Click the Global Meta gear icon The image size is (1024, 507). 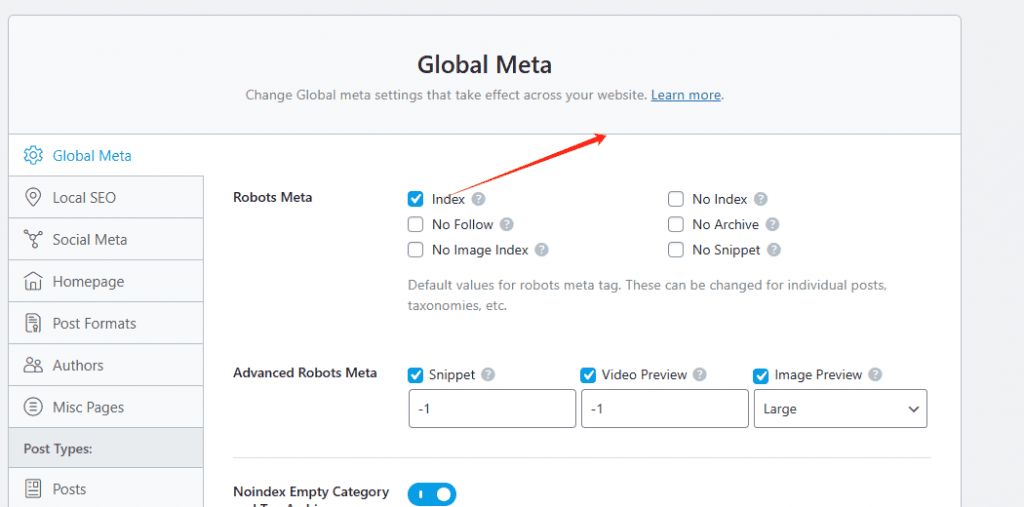(33, 156)
